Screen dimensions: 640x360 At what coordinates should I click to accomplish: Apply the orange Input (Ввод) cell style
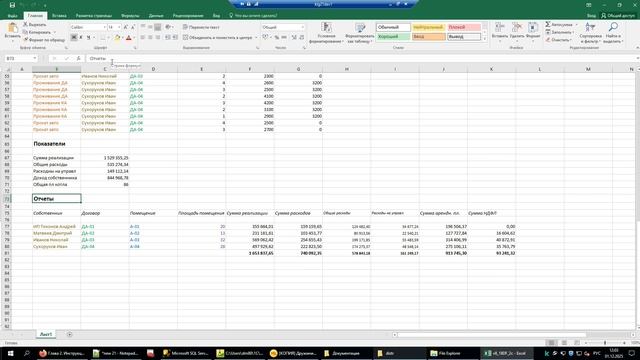pyautogui.click(x=428, y=37)
